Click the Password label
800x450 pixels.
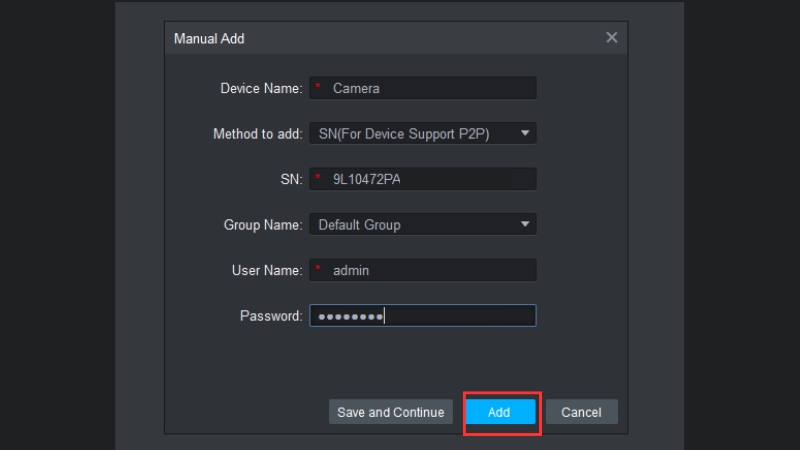(x=270, y=316)
